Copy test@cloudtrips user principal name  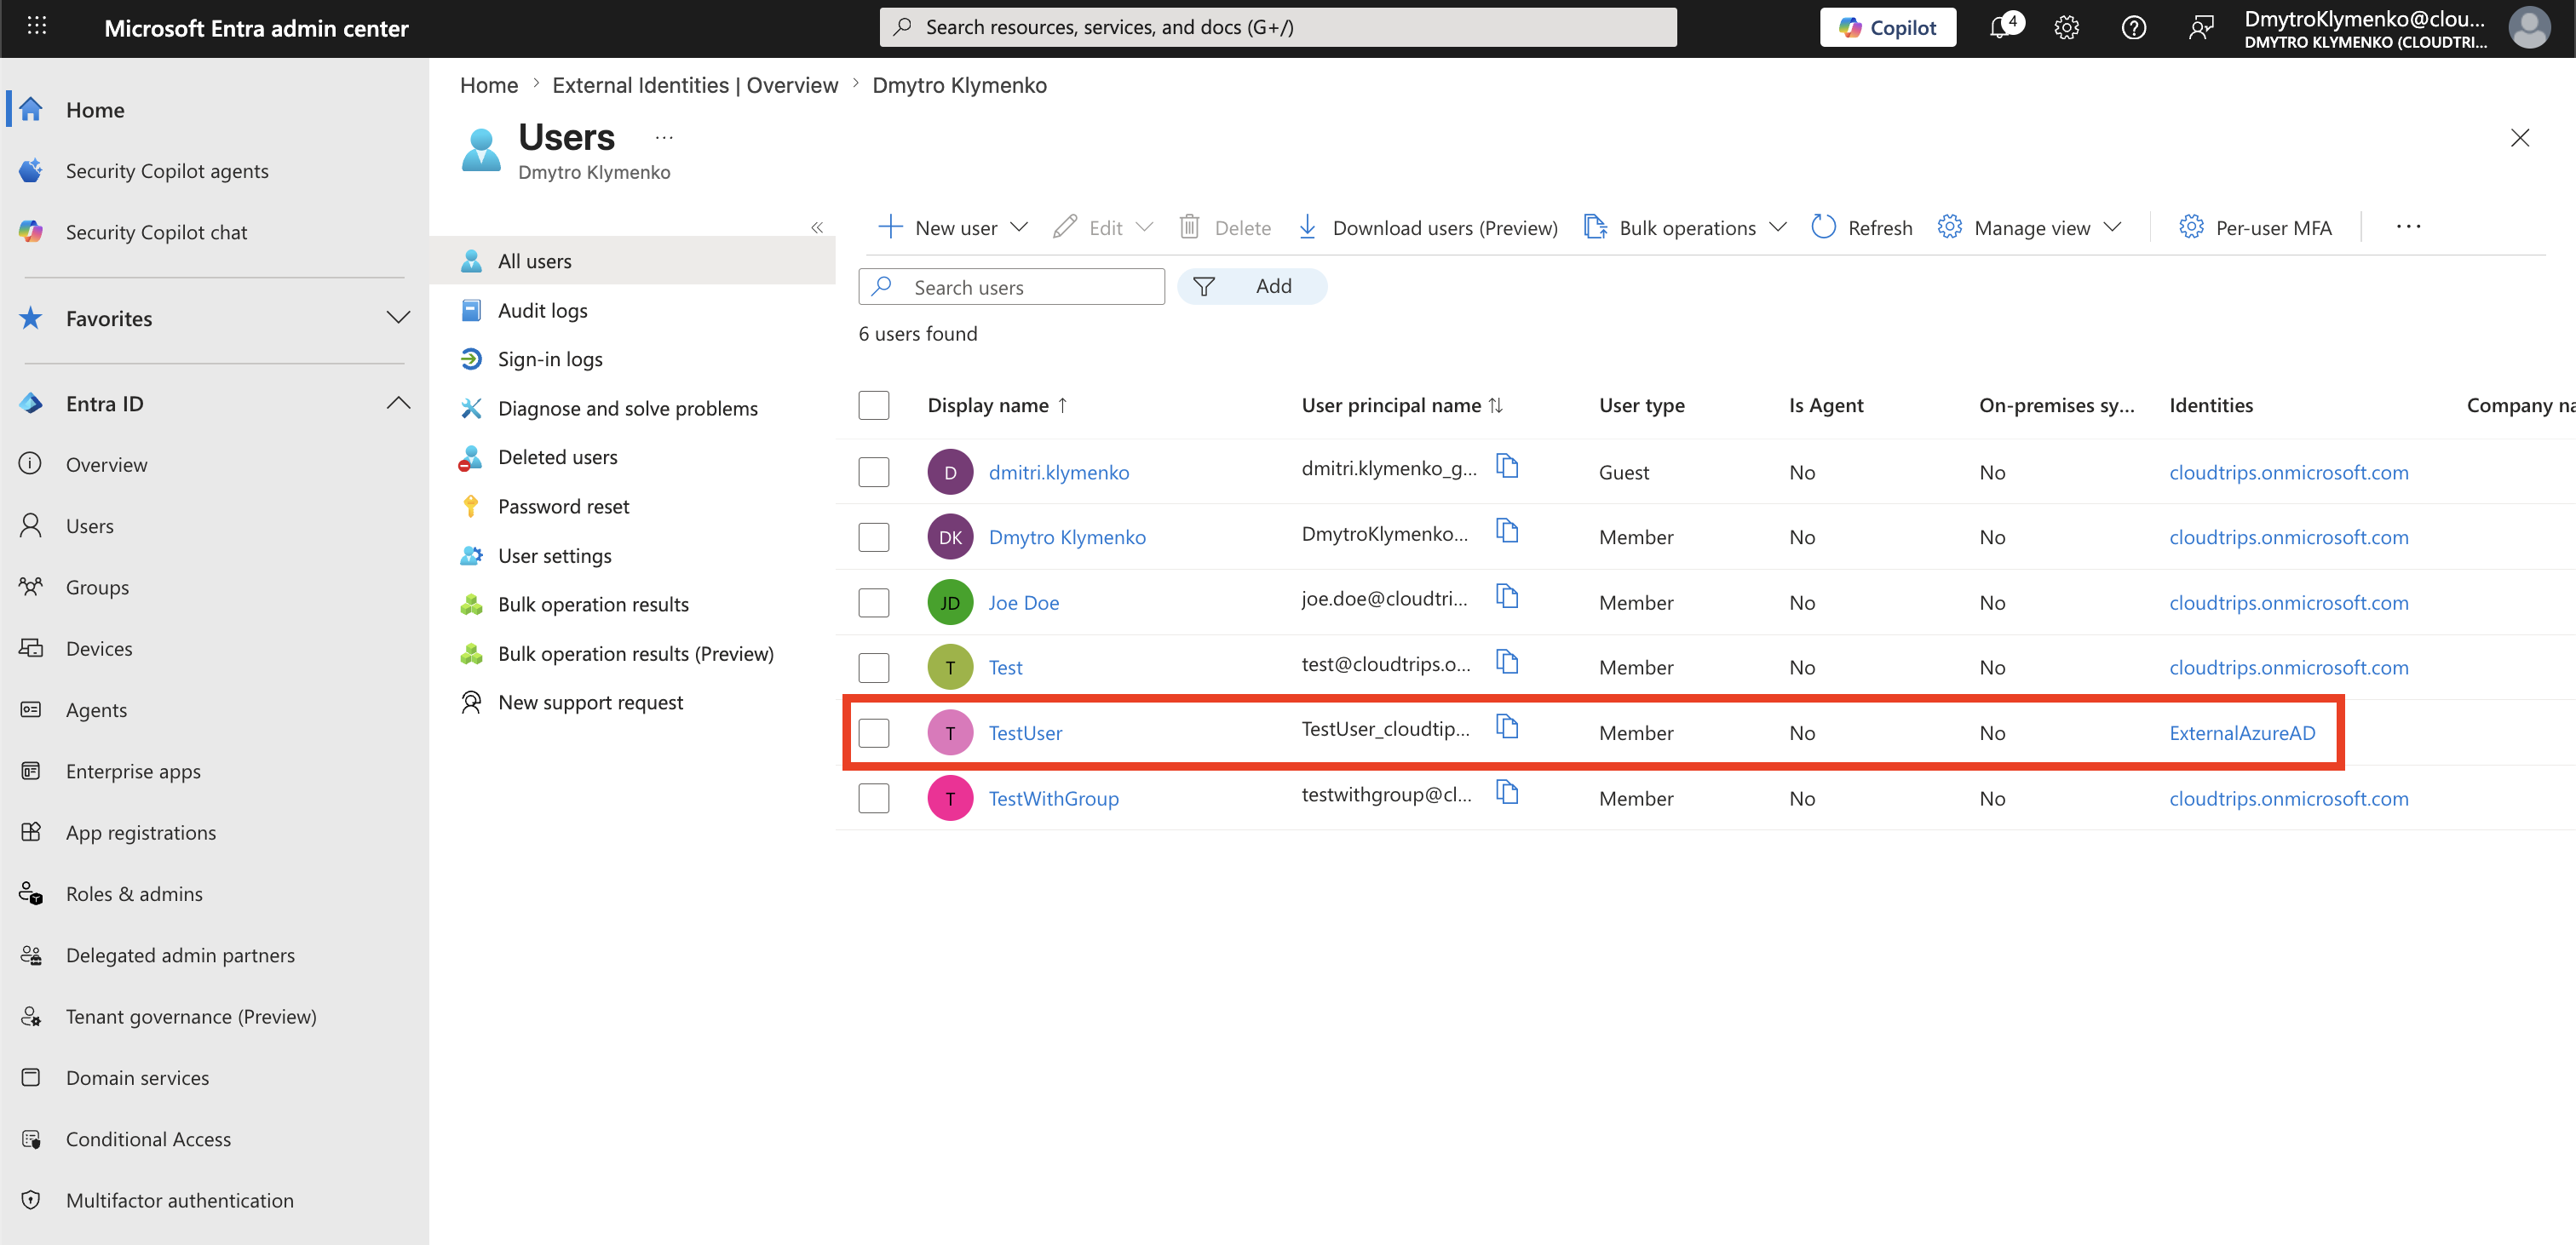pos(1506,661)
